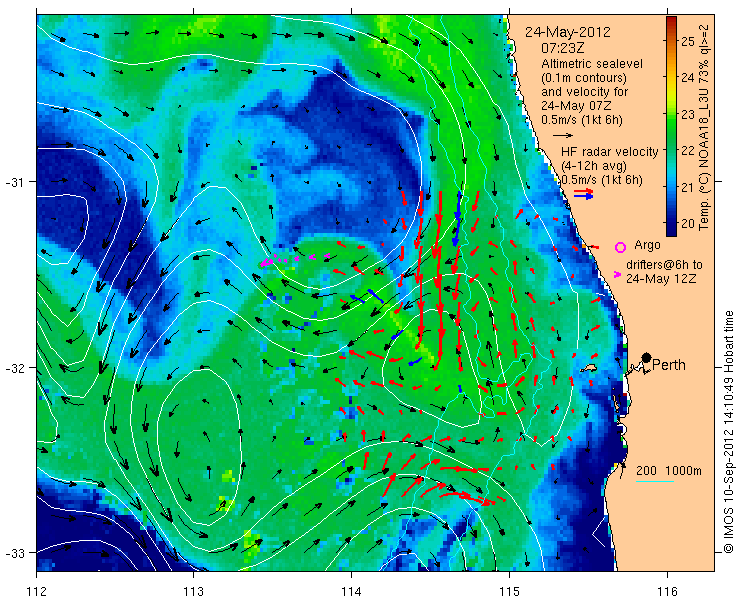Click the 'Perth' city label
This screenshot has height=600, width=740.
coord(669,365)
